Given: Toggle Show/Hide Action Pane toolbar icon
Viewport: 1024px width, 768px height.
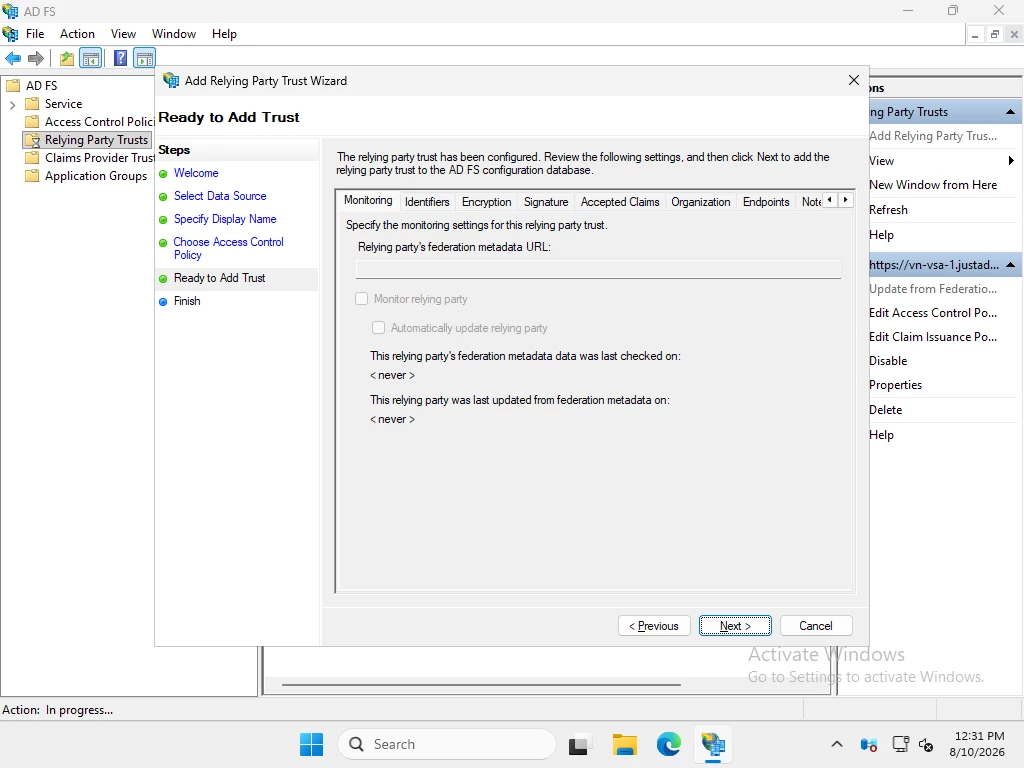Looking at the screenshot, I should (144, 58).
